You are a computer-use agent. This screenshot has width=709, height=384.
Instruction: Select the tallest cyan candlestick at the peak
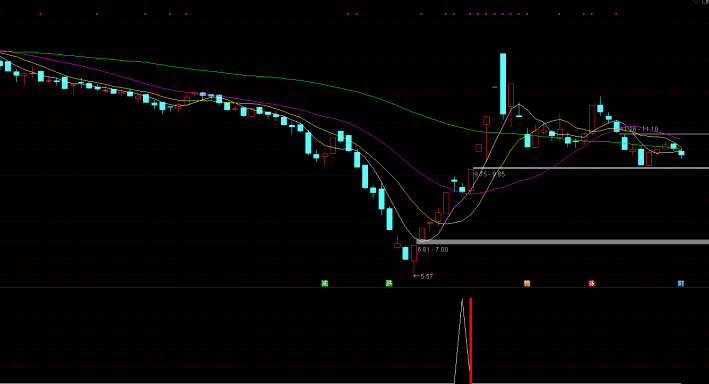[x=503, y=84]
